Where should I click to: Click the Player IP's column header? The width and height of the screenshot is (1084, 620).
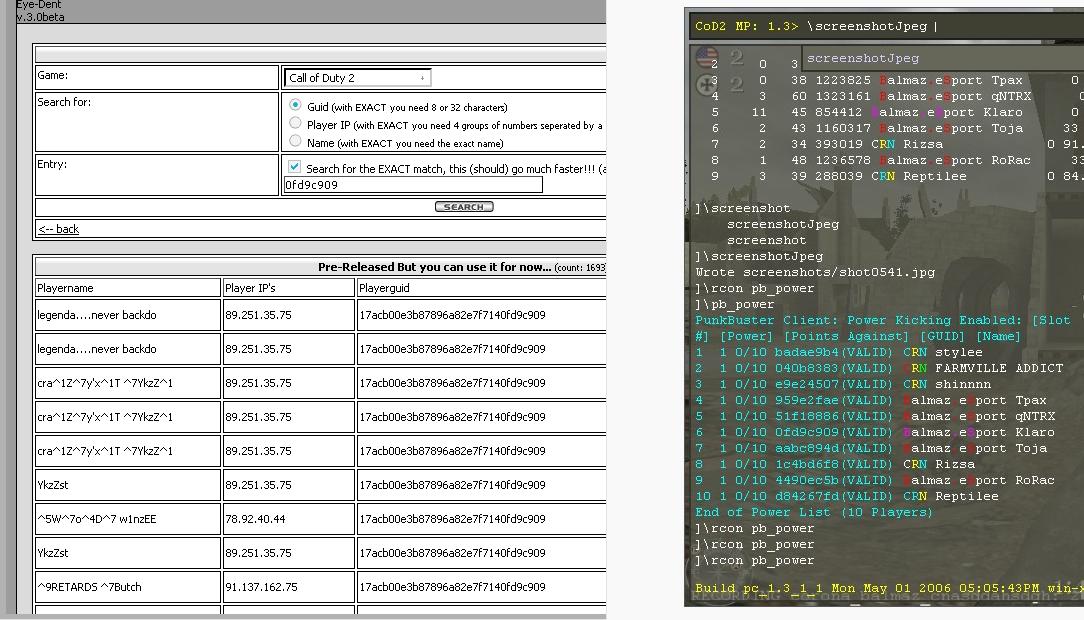(x=250, y=288)
